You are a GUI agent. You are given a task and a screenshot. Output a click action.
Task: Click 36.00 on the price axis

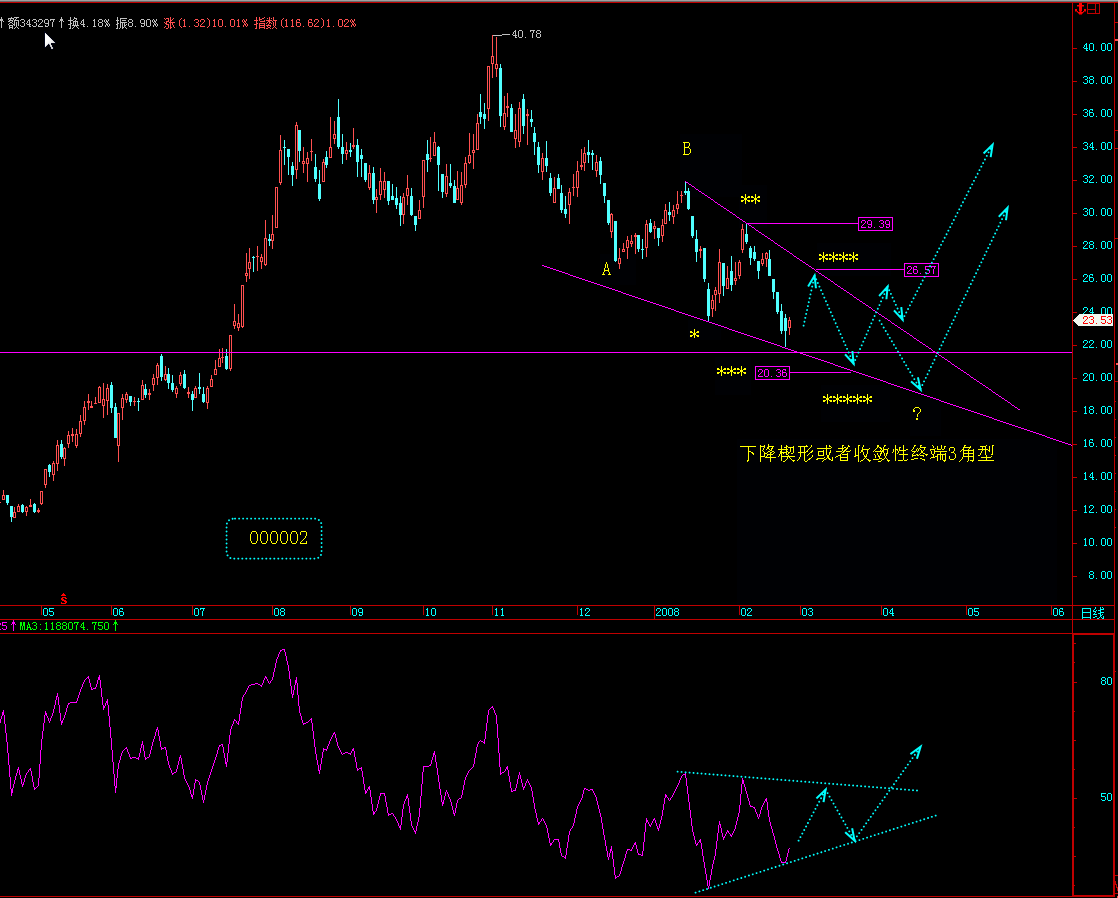point(1097,113)
